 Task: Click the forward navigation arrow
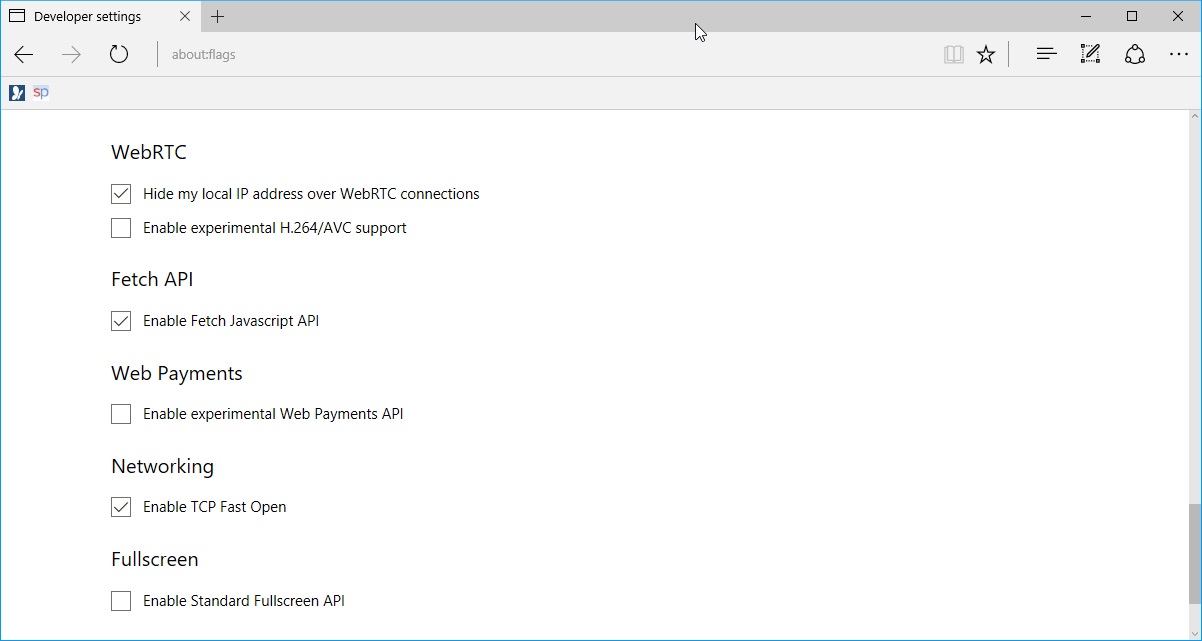(71, 55)
